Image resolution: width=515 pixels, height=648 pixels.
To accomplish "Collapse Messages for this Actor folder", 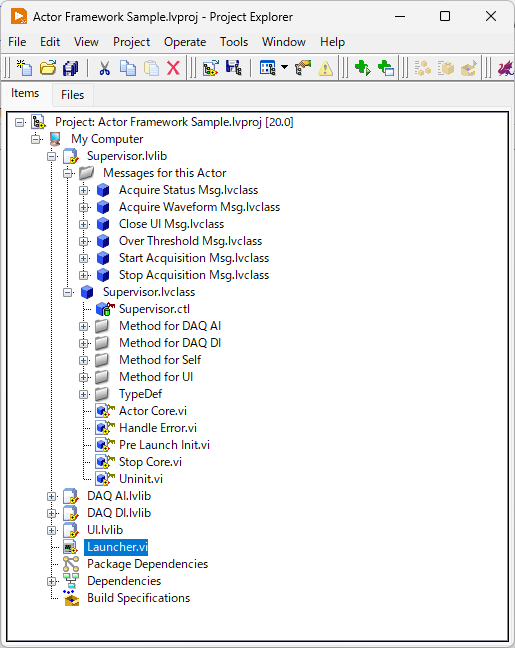I will [x=68, y=173].
